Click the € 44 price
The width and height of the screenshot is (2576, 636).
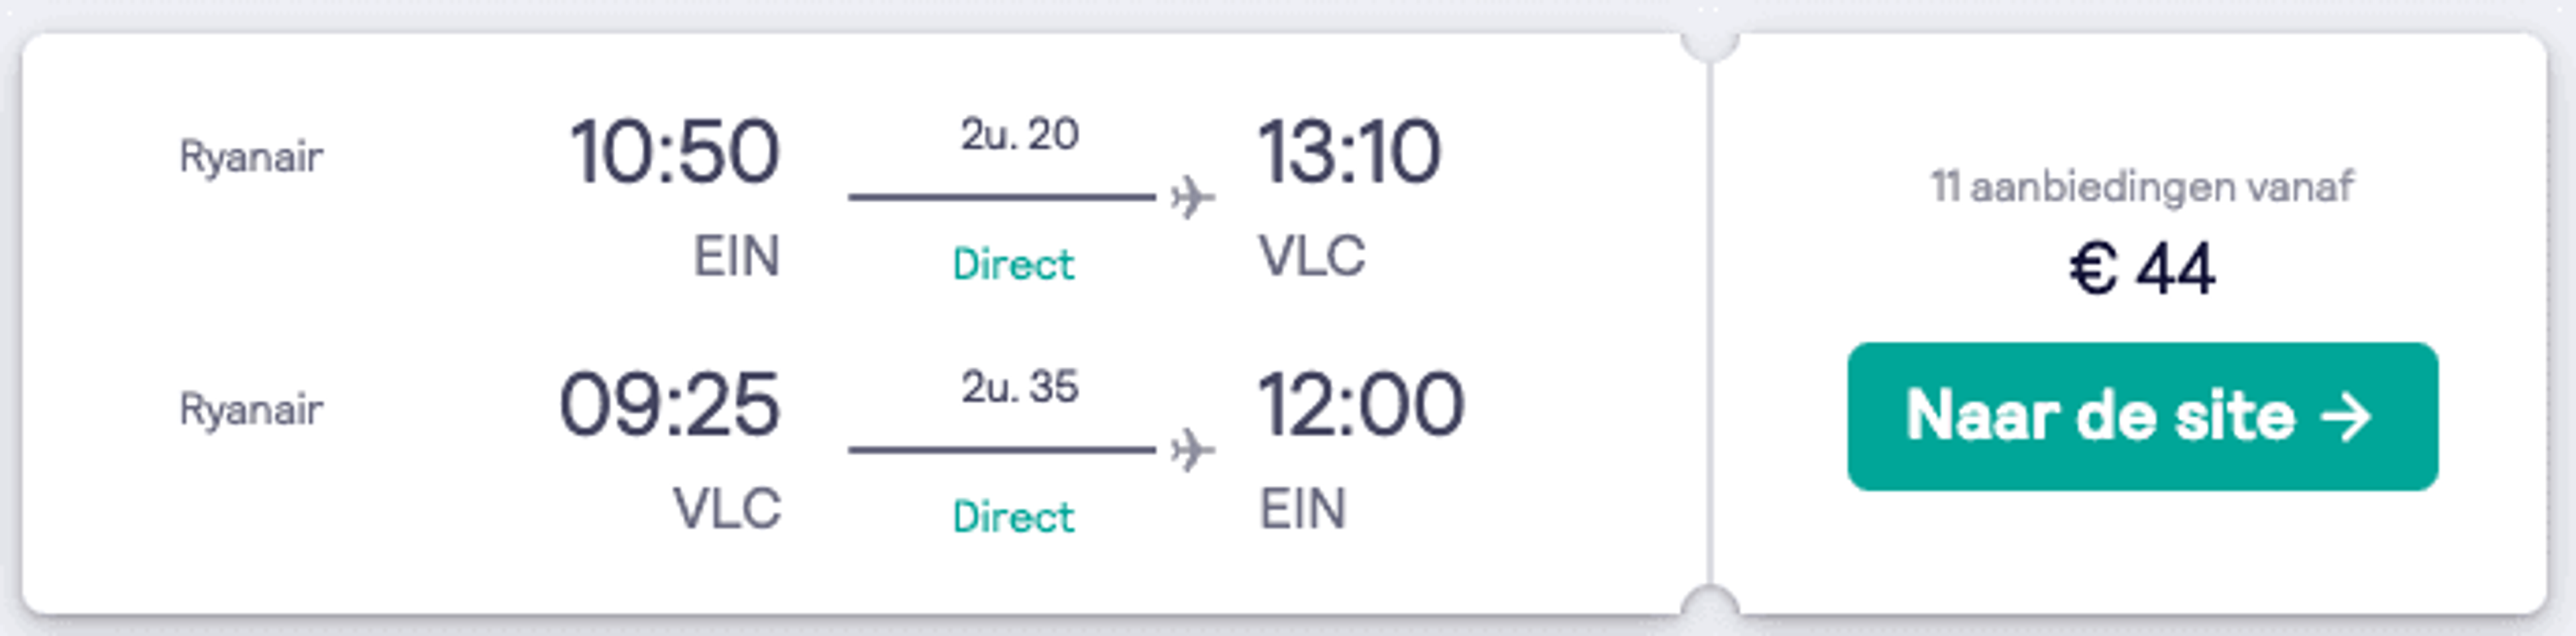coord(2142,269)
